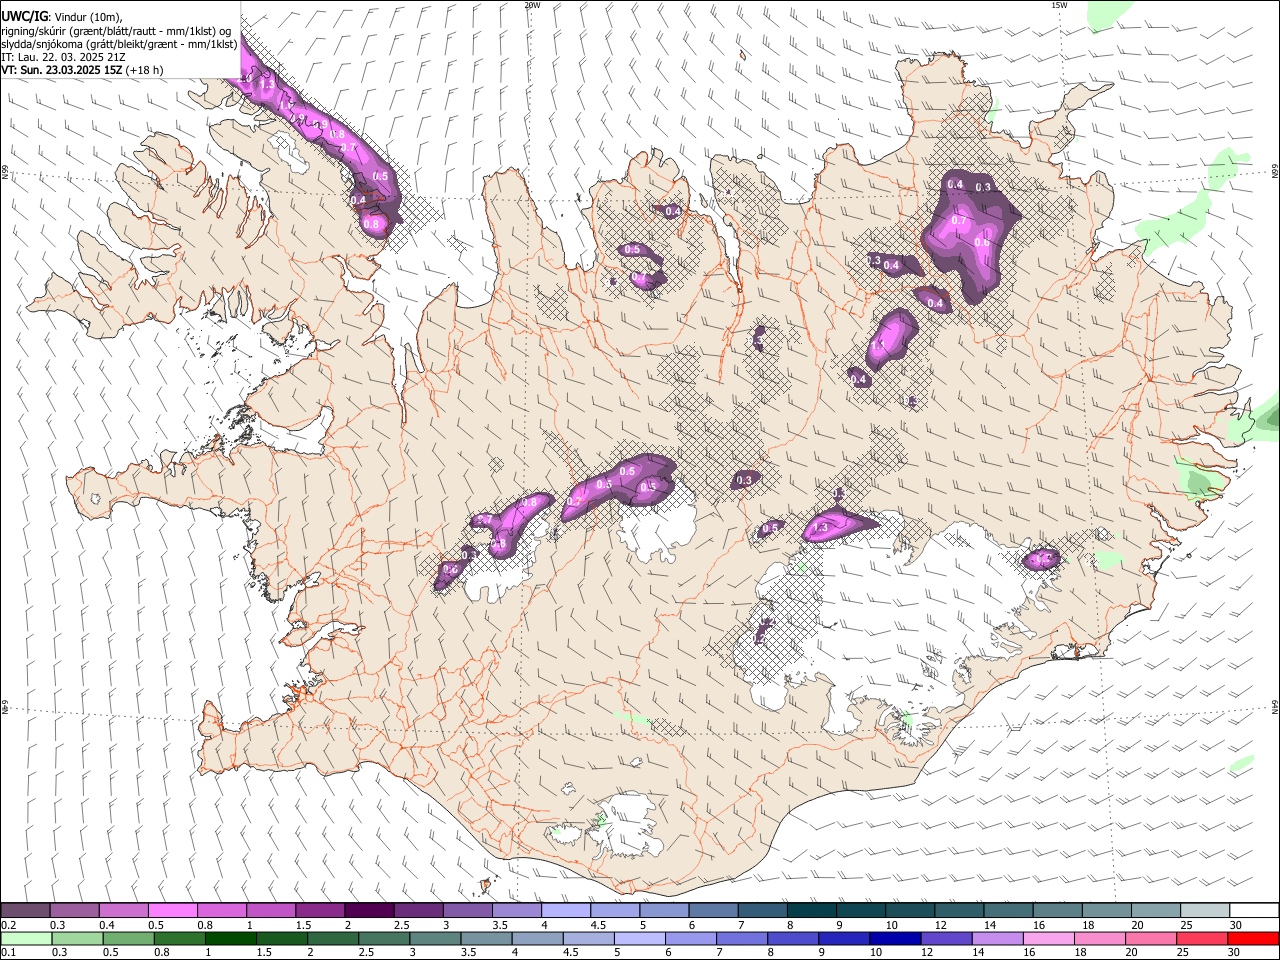The image size is (1280, 960).
Task: Click the '20W' longitude label
Action: [532, 5]
